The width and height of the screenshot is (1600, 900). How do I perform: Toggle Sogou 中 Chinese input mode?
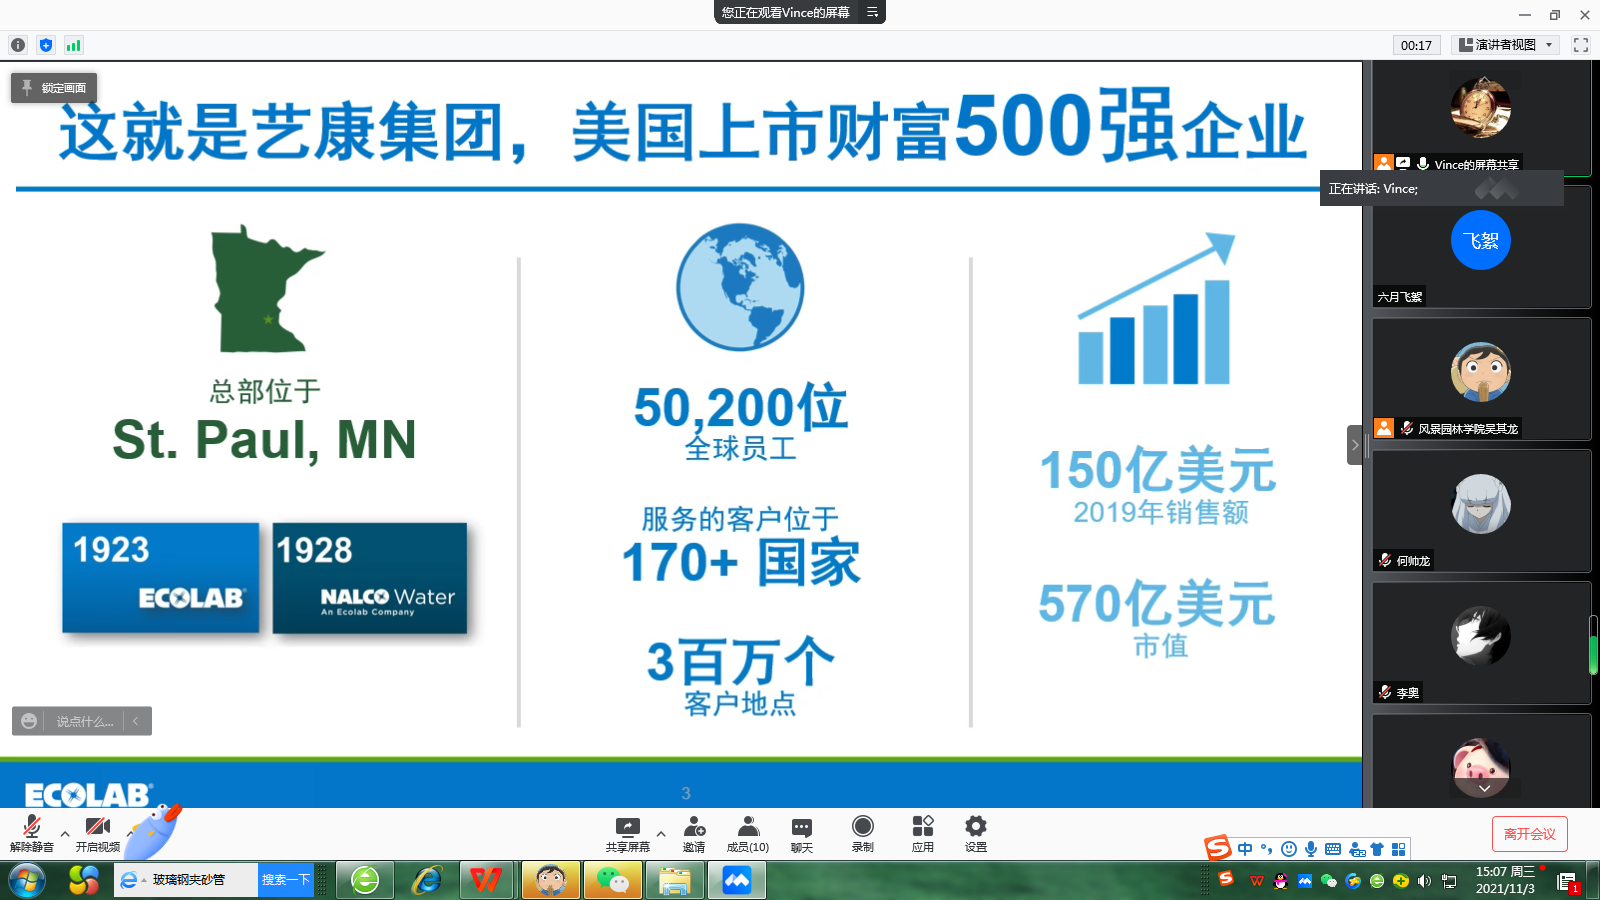point(1245,849)
